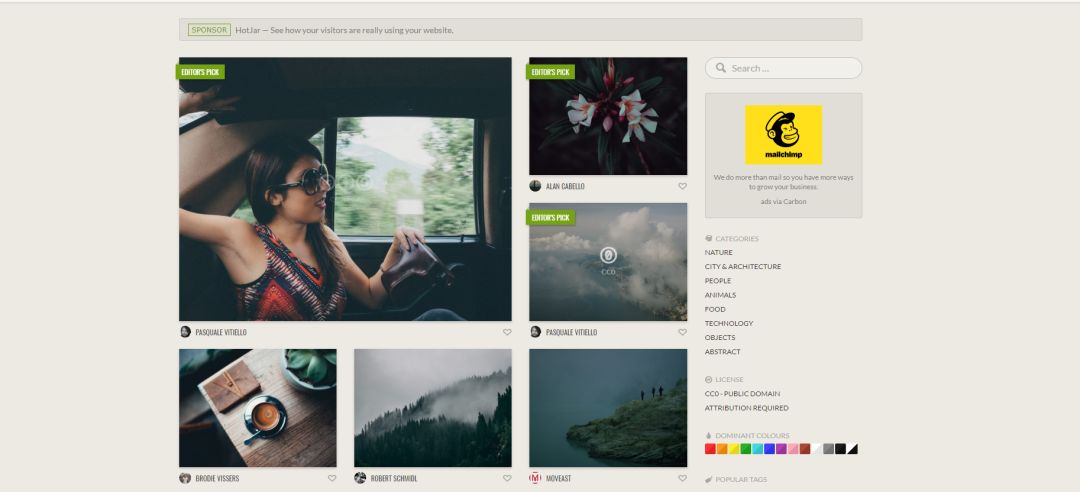Viewport: 1080px width, 492px height.
Task: Click the search magnifier icon
Action: [x=721, y=68]
